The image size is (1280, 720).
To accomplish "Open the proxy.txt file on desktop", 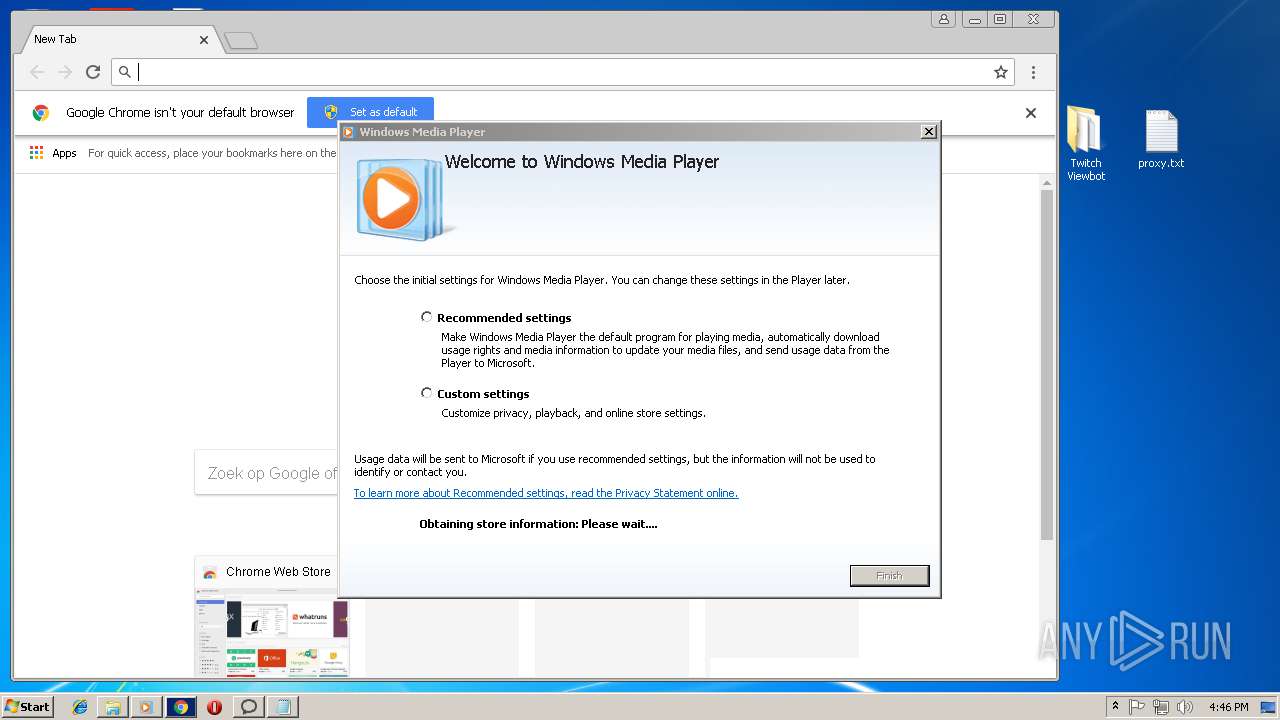I will (x=1161, y=139).
